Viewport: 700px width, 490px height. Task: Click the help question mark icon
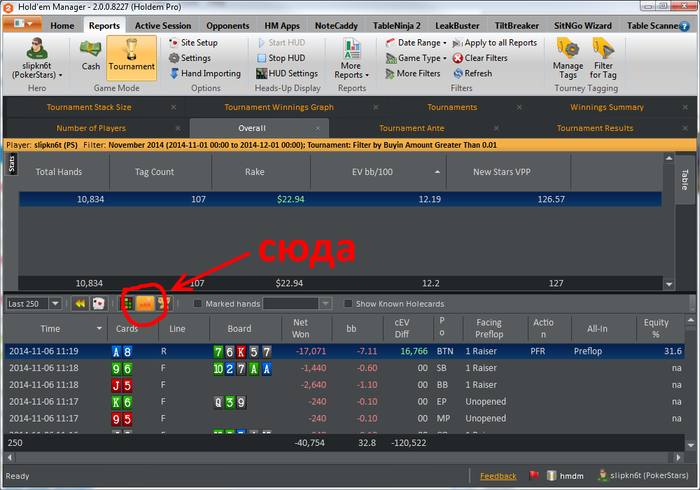tap(683, 26)
